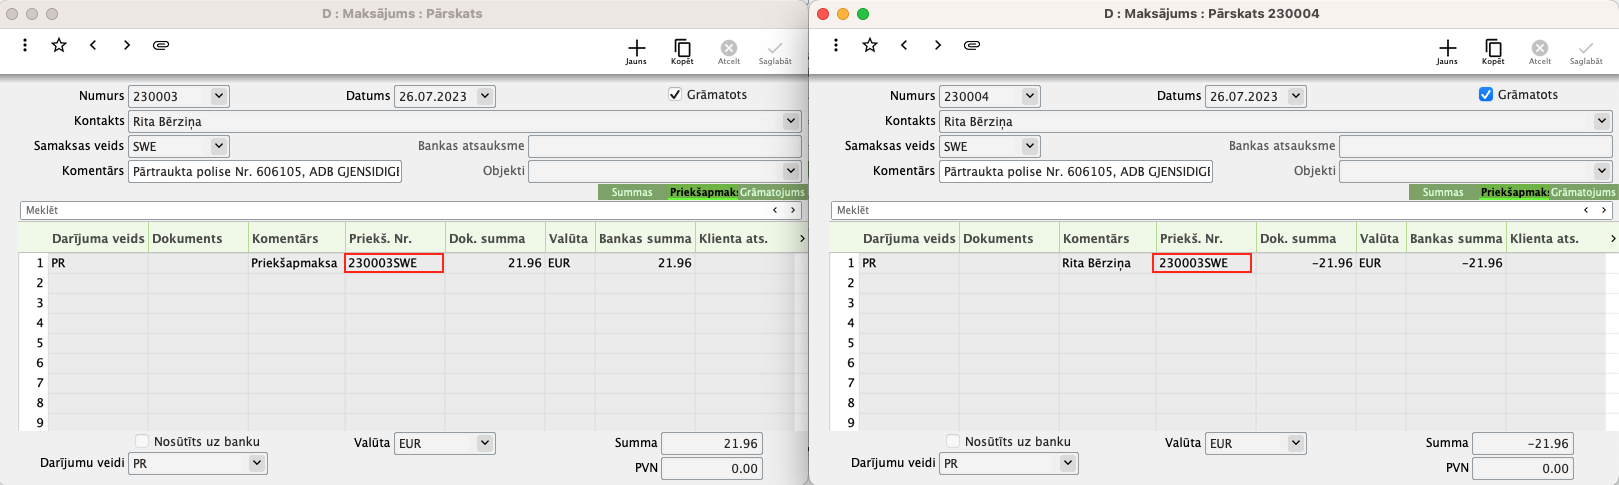Image resolution: width=1619 pixels, height=485 pixels.
Task: Click Darījuma veids column header in left window
Action: [98, 238]
